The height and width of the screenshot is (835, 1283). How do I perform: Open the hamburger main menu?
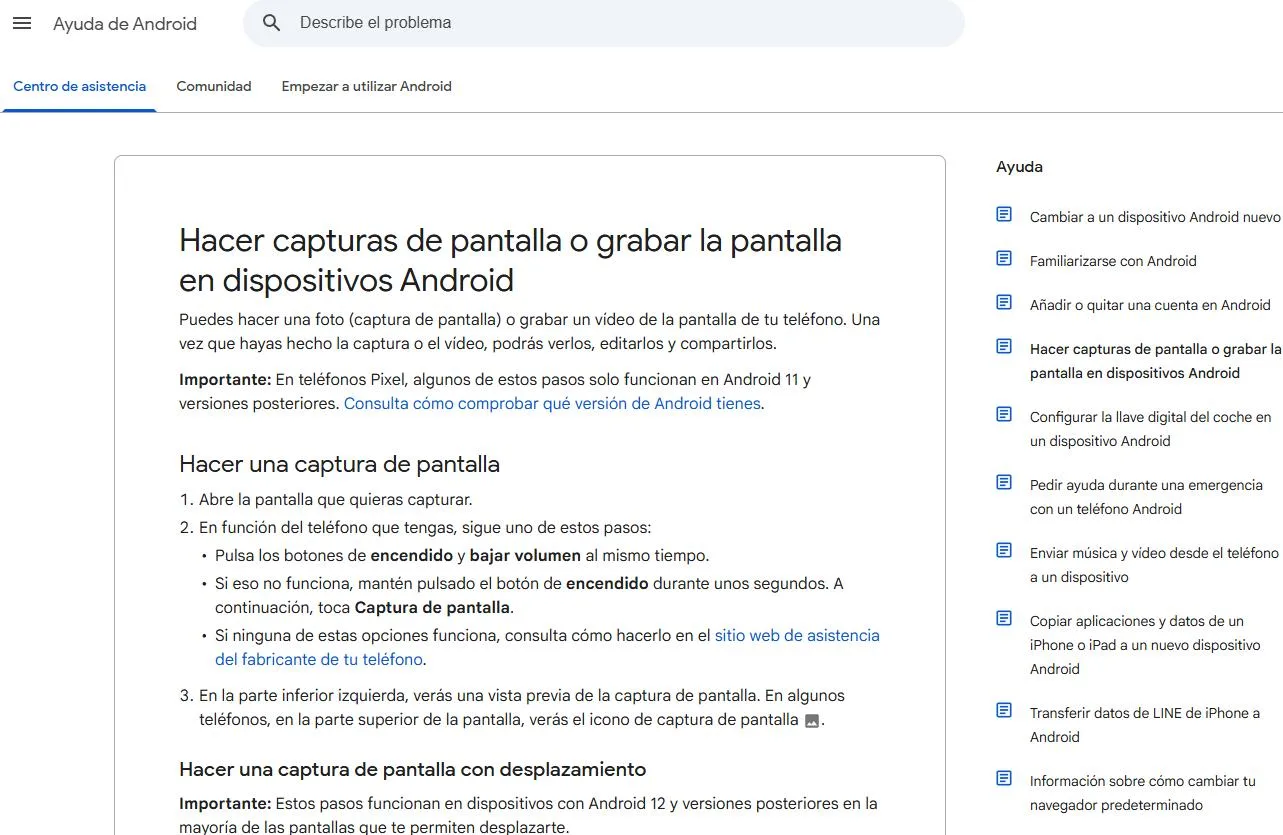pyautogui.click(x=22, y=23)
